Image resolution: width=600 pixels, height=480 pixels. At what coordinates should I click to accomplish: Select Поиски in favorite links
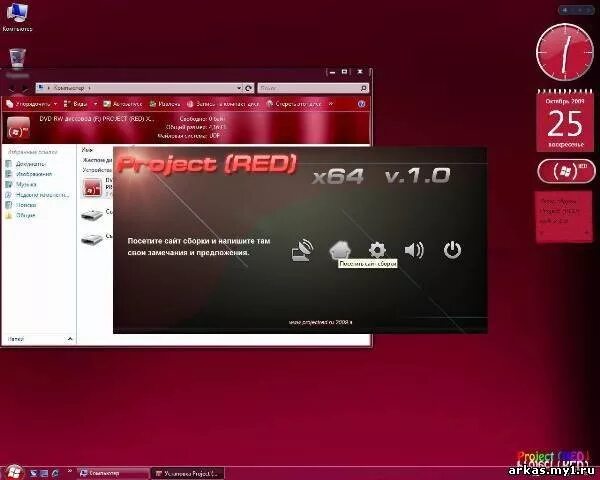point(21,205)
